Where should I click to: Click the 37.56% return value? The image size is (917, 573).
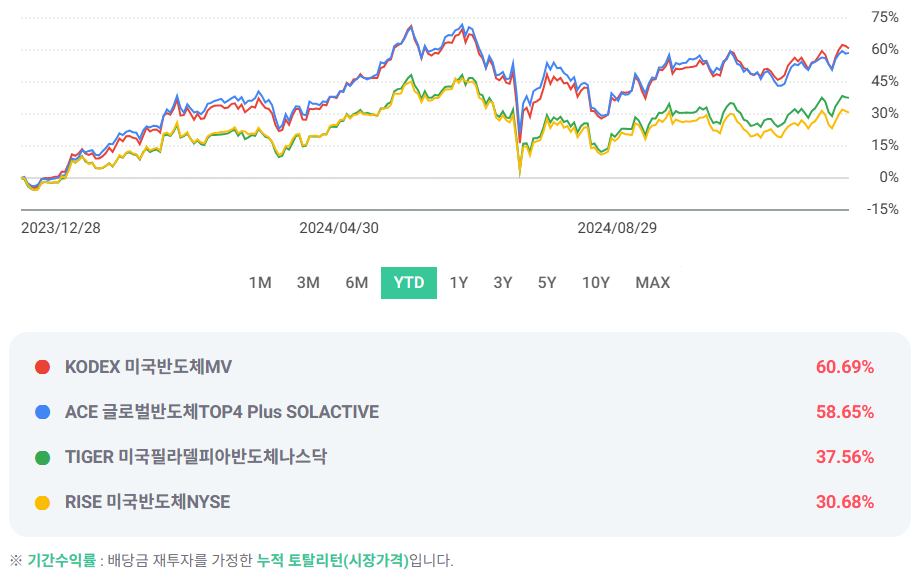click(845, 457)
